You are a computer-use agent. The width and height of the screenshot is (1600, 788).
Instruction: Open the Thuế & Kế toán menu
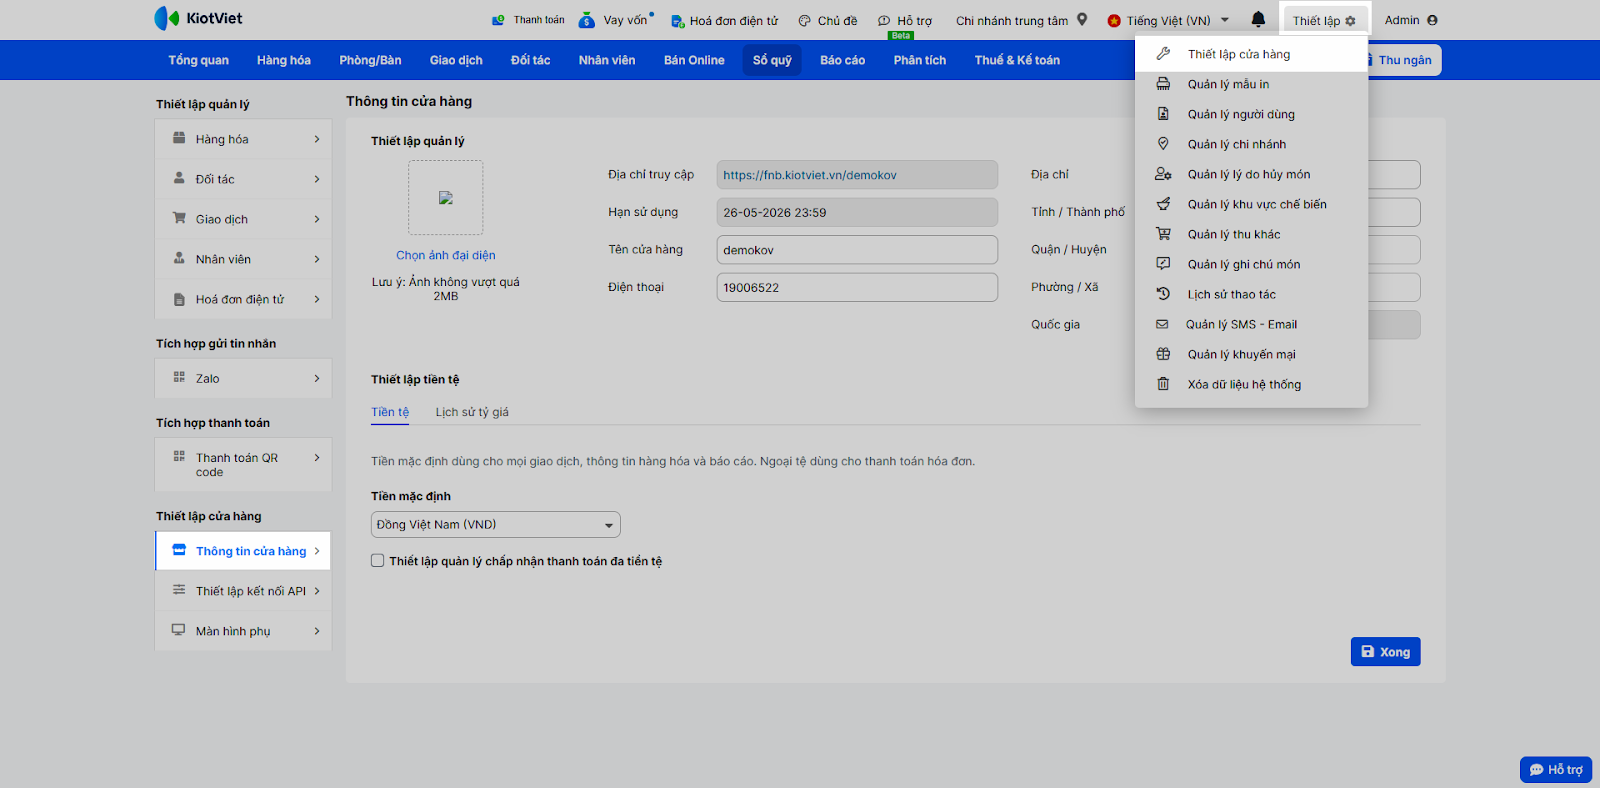1017,60
